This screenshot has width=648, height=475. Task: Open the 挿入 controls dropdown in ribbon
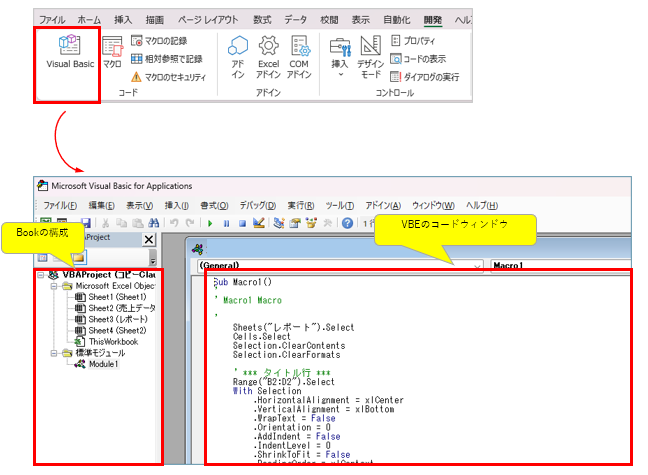pyautogui.click(x=340, y=55)
